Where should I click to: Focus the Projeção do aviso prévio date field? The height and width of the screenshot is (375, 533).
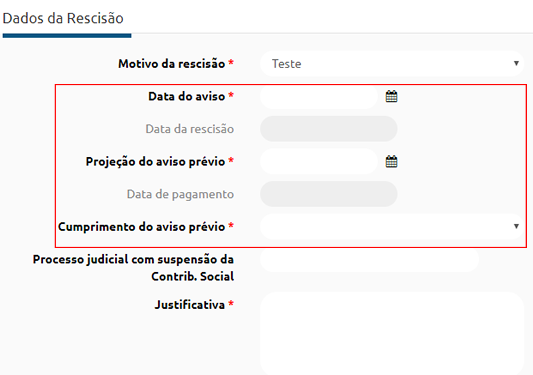click(x=319, y=161)
